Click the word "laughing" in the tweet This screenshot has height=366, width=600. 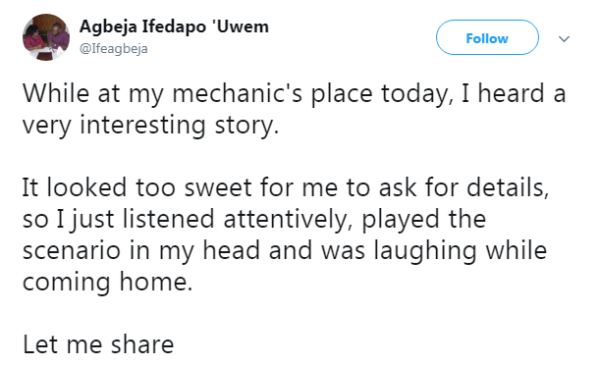click(x=425, y=252)
